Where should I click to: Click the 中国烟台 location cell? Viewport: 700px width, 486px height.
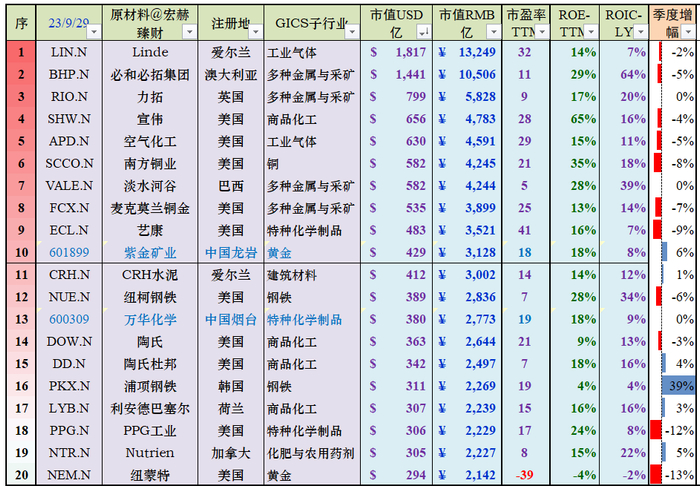click(x=231, y=320)
